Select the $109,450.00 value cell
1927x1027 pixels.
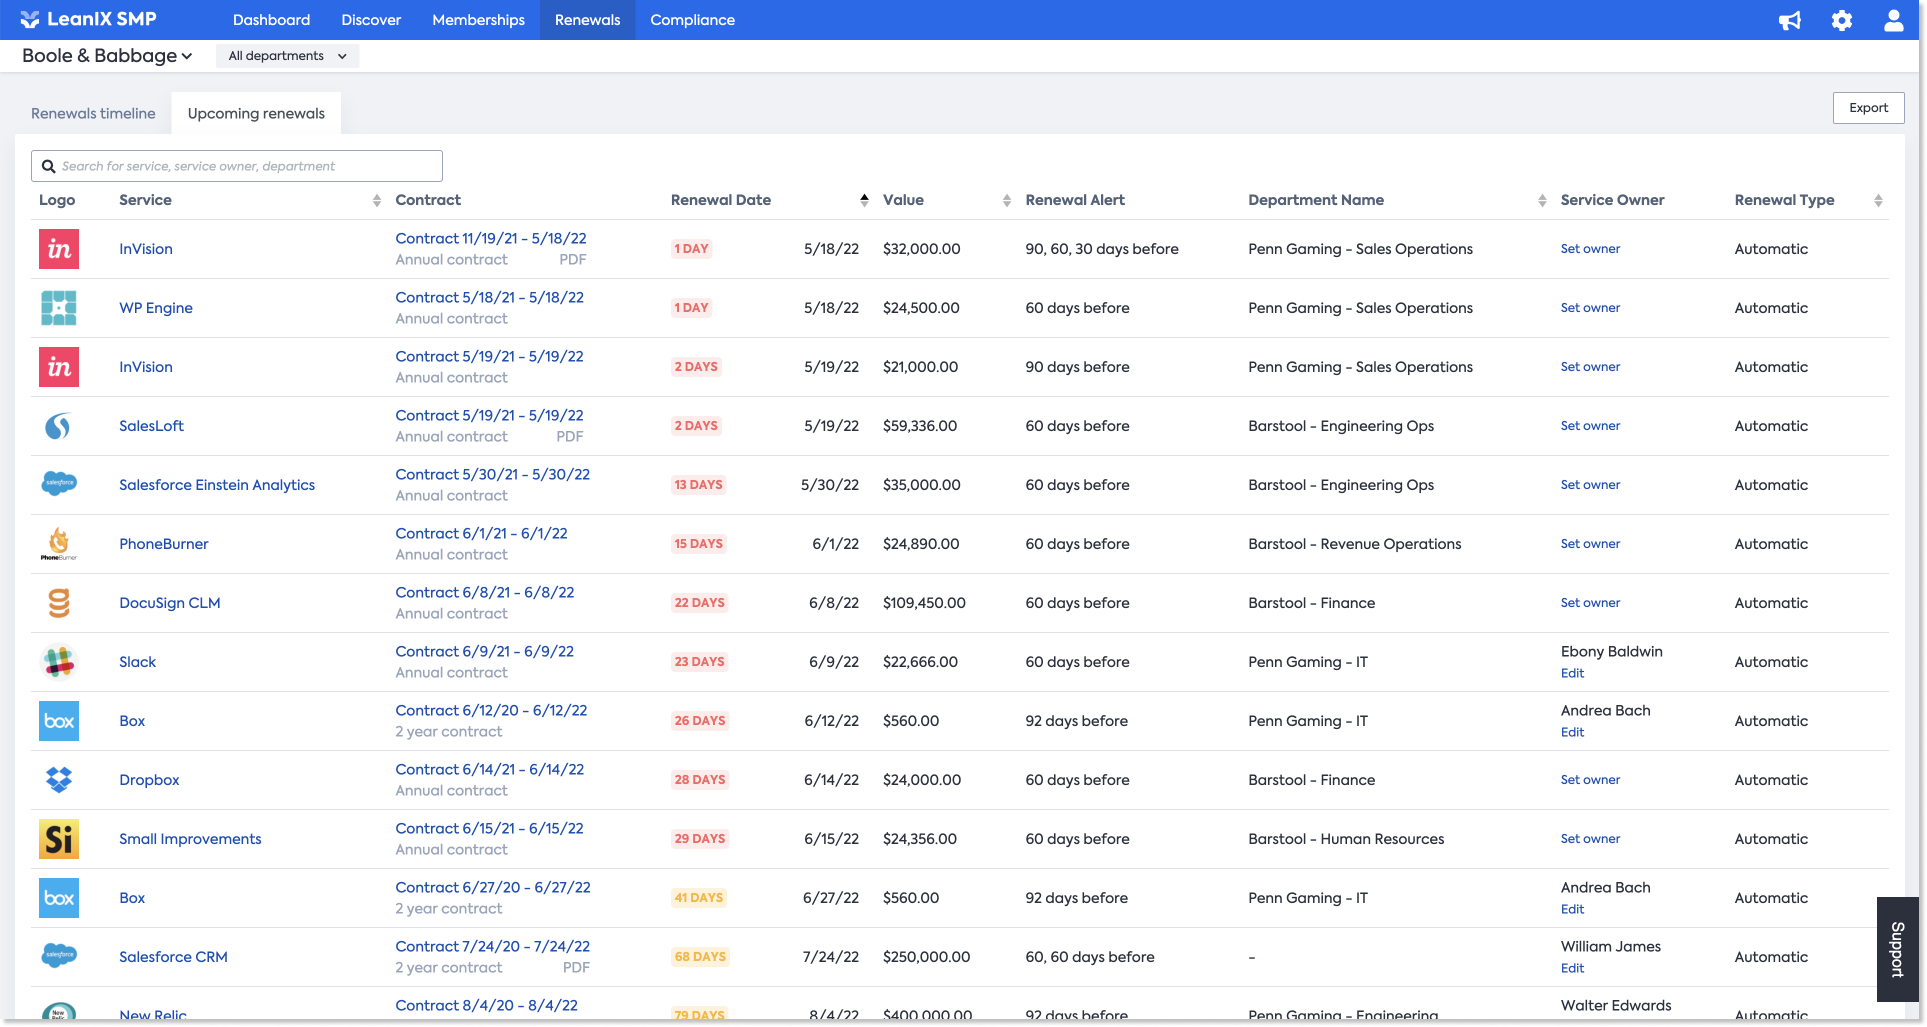coord(924,603)
